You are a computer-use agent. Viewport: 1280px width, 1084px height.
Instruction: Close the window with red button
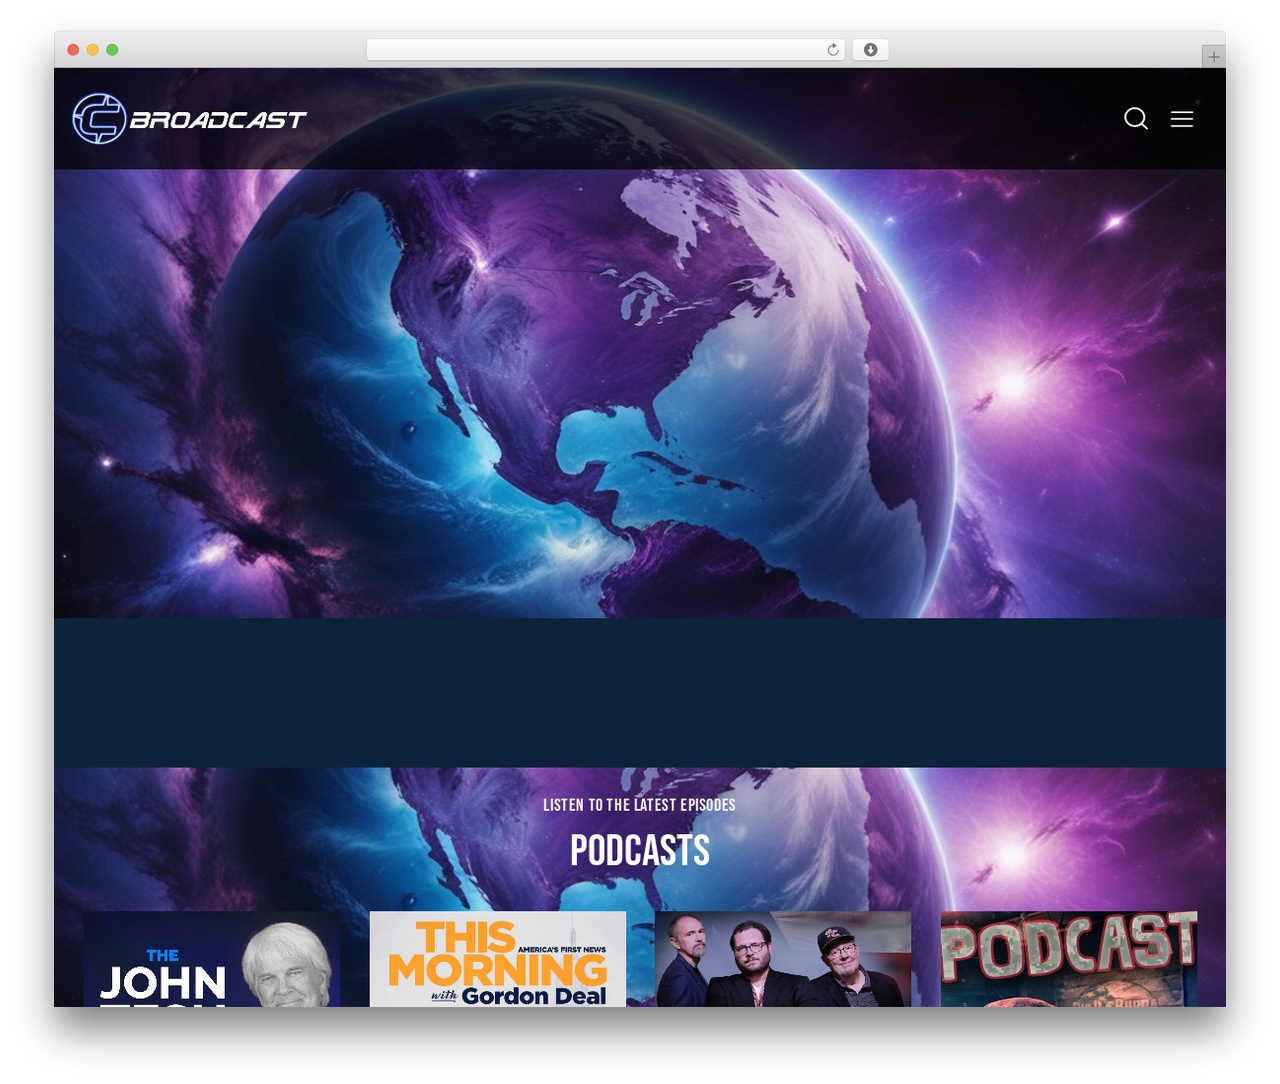73,50
